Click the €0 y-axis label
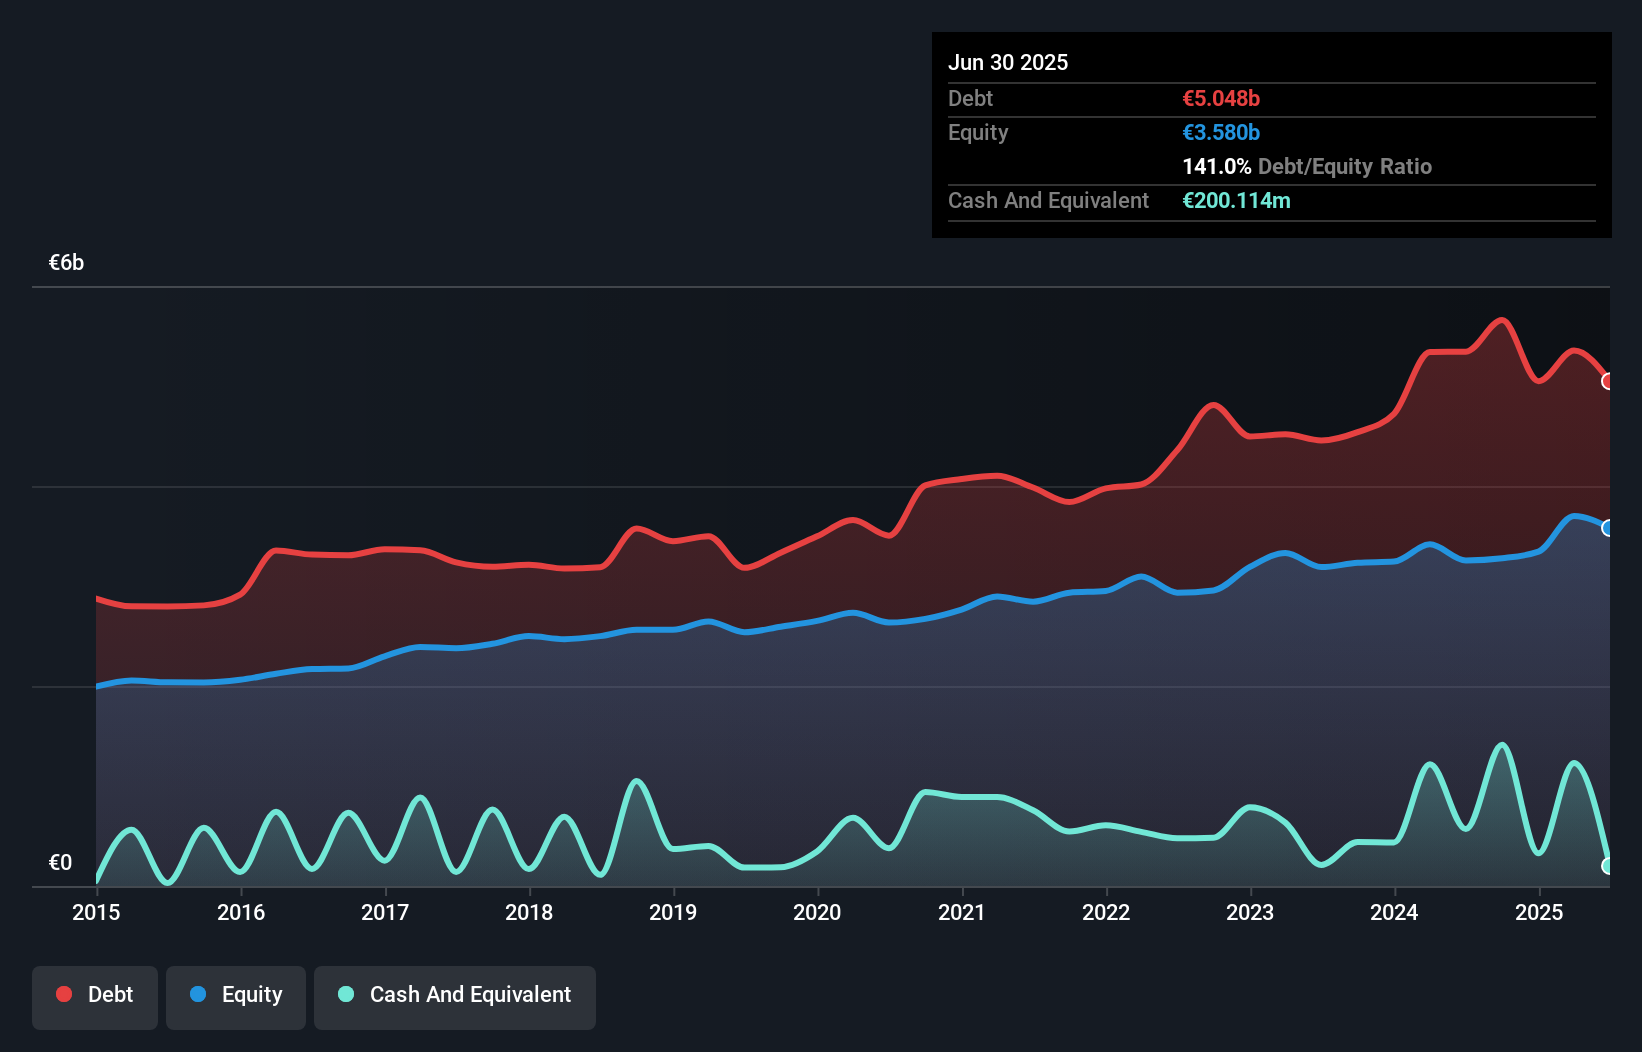Screen dimensions: 1642x1052 pyautogui.click(x=60, y=862)
